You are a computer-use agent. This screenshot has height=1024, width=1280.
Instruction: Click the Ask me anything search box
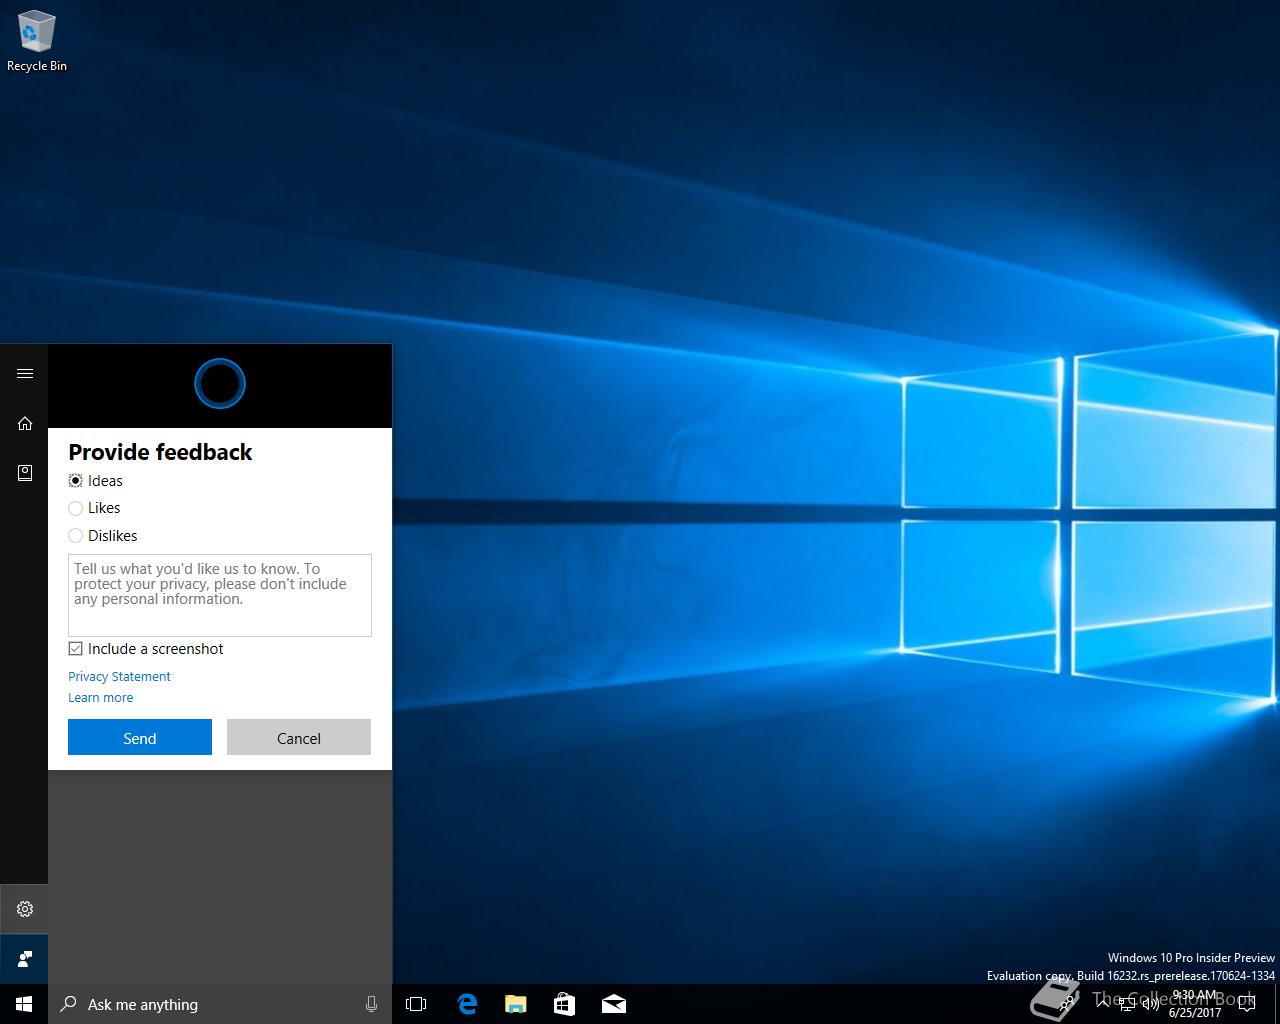click(x=220, y=1004)
